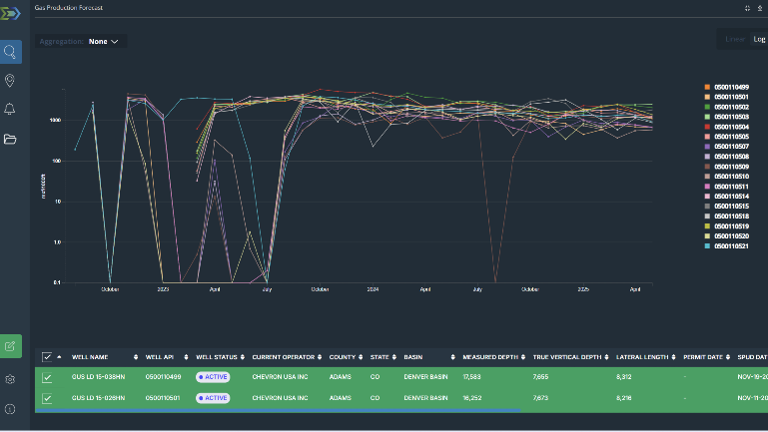The image size is (768, 432).
Task: Click the ACTIVE status badge in first row
Action: click(213, 377)
